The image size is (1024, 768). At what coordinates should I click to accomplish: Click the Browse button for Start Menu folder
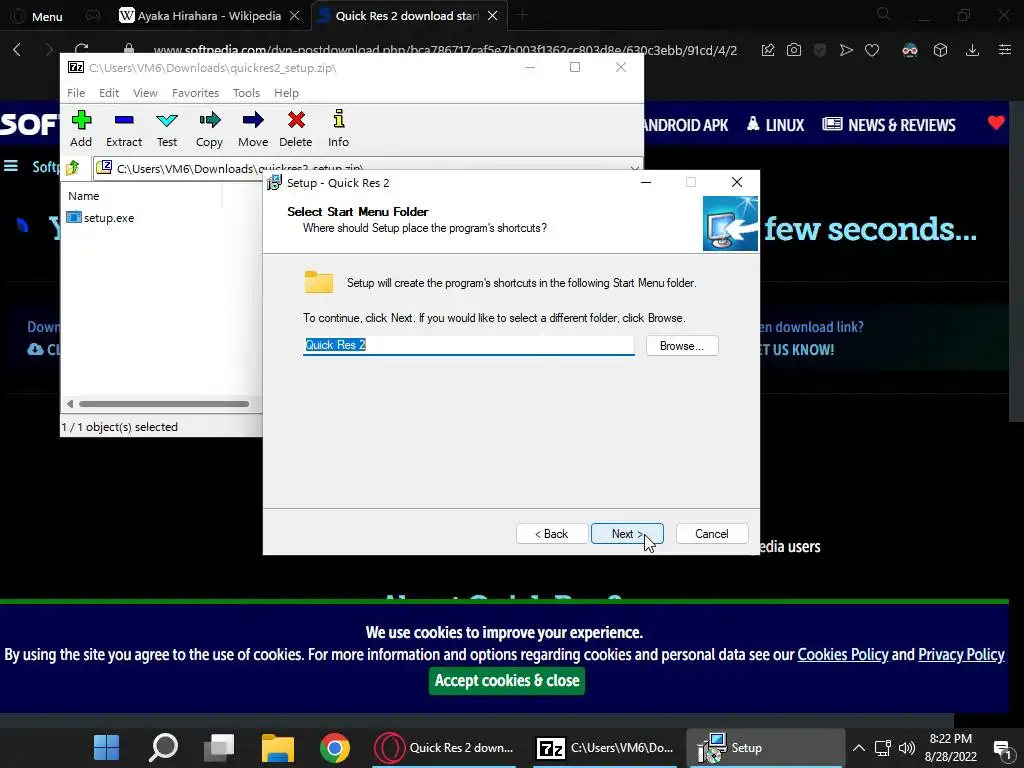682,345
